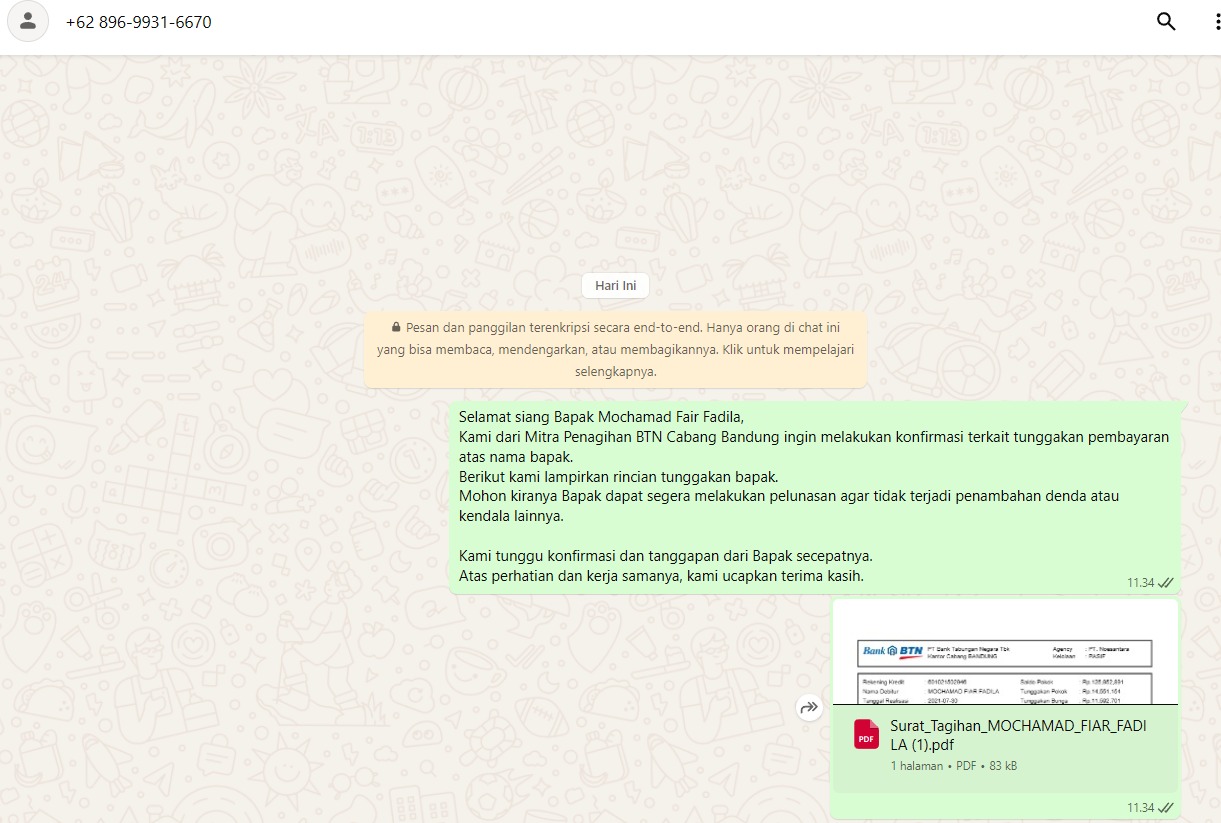Viewport: 1221px width, 823px height.
Task: Click the "1 halaman • PDF • 83 kB" details
Action: pyautogui.click(x=953, y=766)
